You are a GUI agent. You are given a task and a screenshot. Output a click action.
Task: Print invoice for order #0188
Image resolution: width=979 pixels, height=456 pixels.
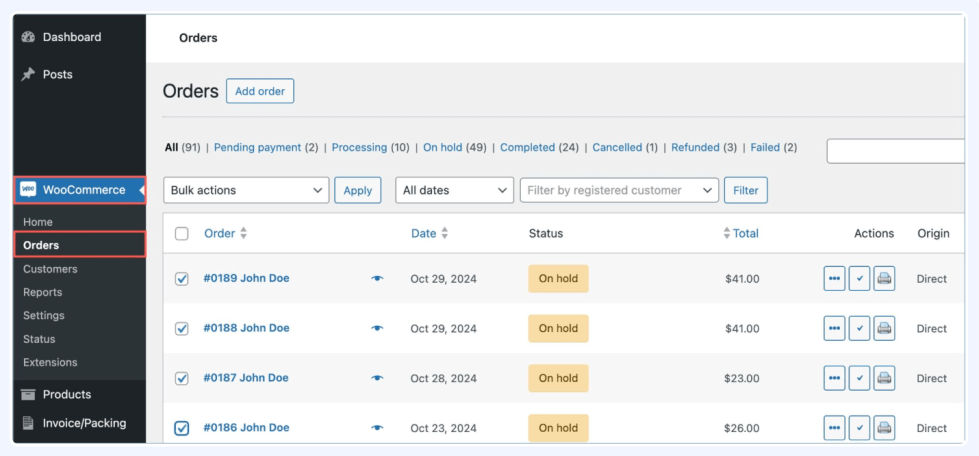[884, 329]
